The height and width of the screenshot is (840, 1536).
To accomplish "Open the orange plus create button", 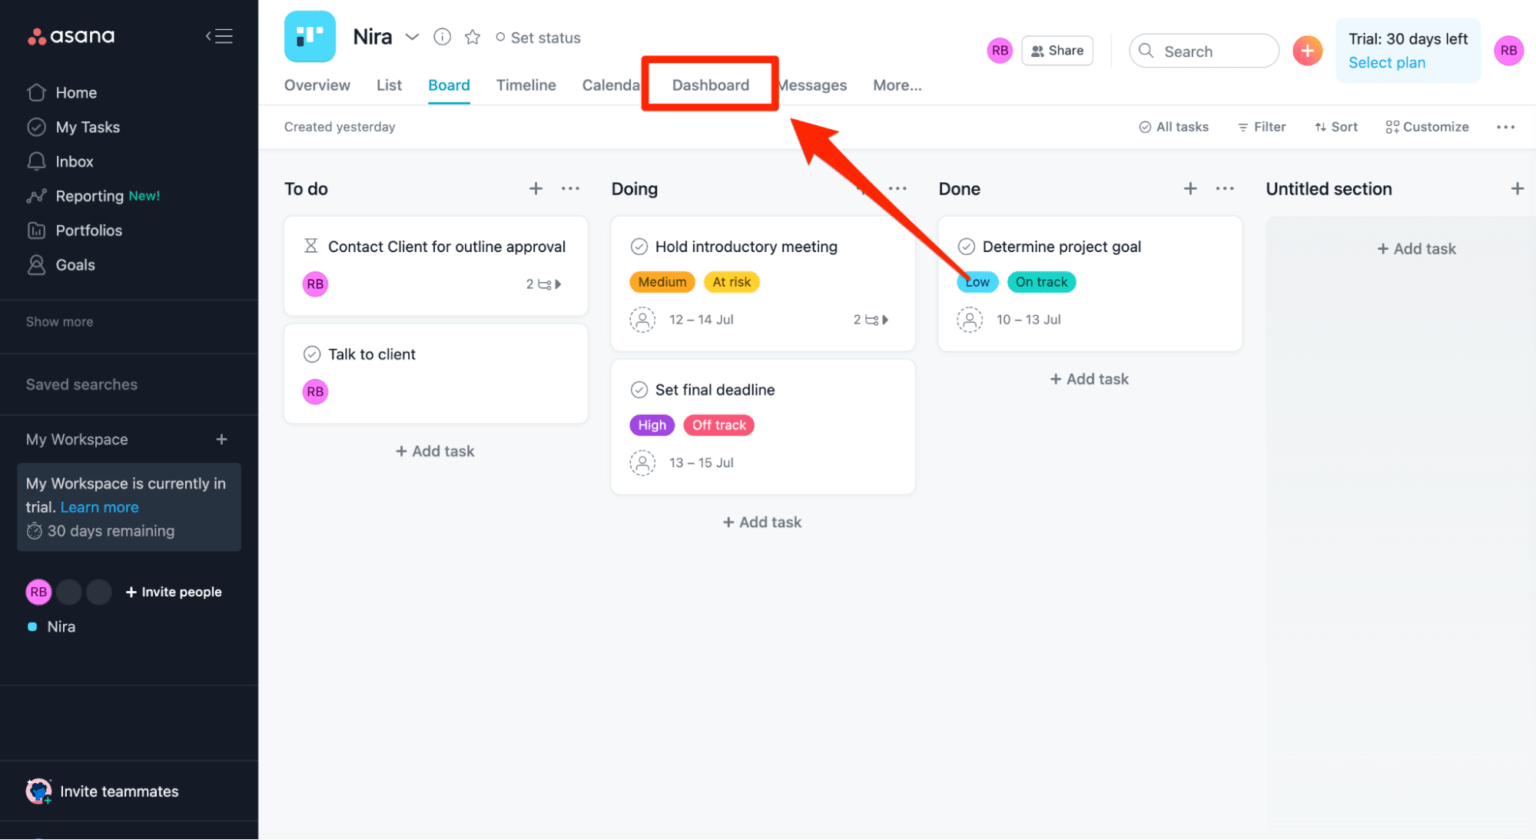I will pos(1308,50).
